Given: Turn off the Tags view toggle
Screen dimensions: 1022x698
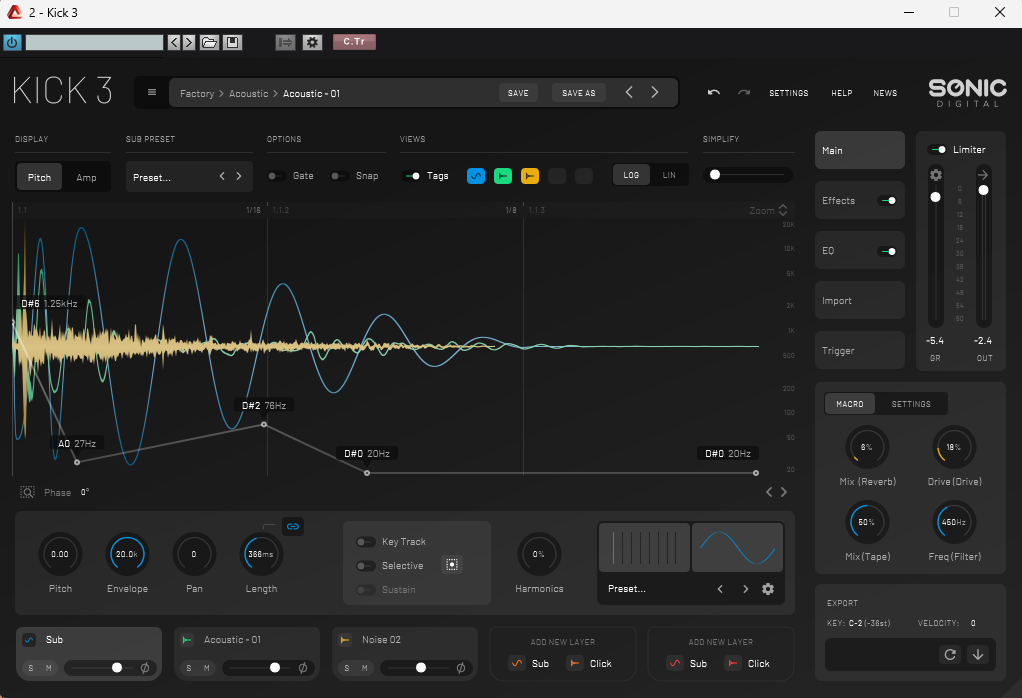Looking at the screenshot, I should (412, 176).
